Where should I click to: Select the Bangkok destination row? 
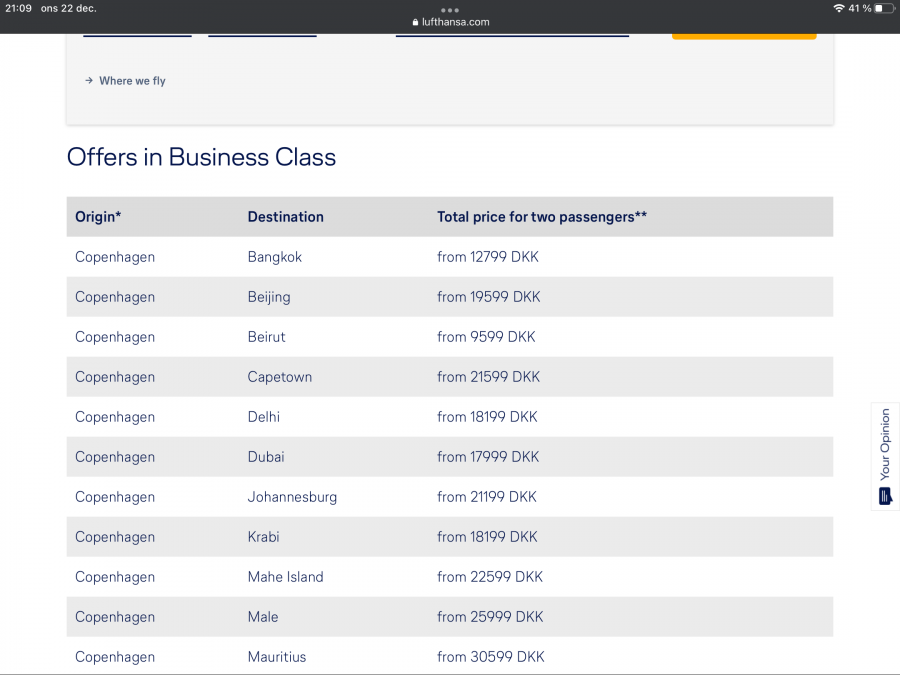(275, 257)
